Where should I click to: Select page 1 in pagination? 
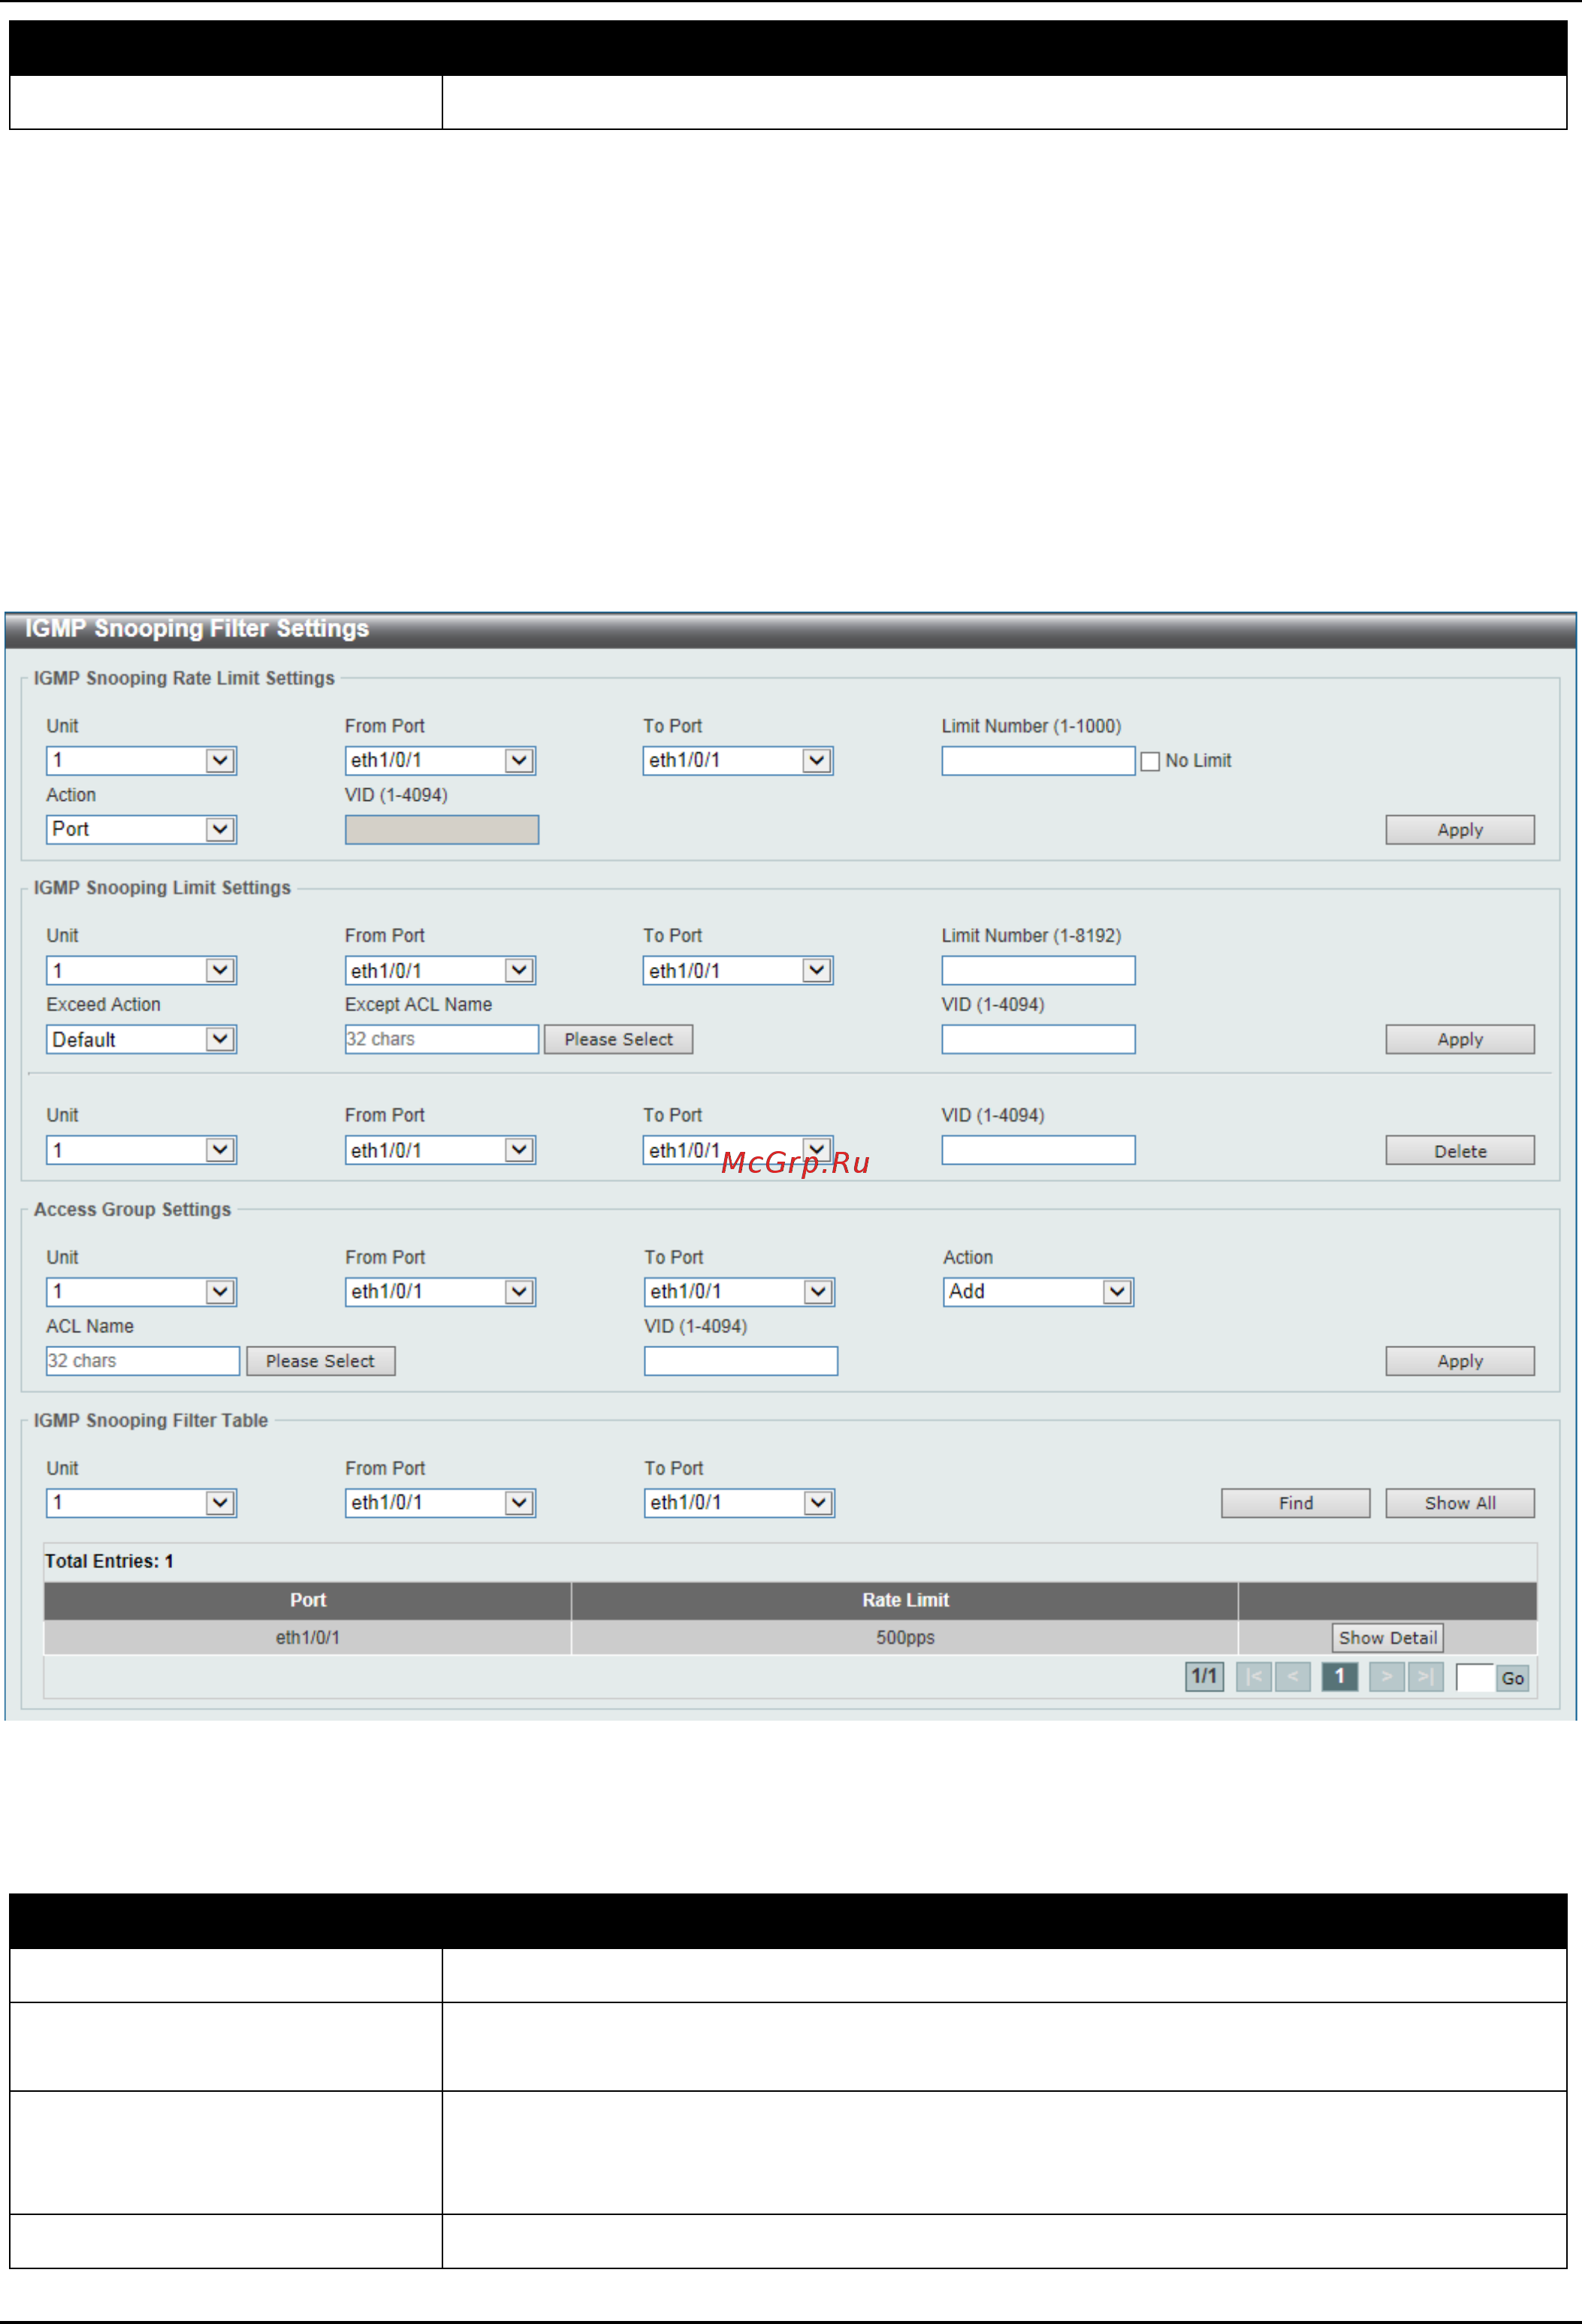point(1340,1677)
